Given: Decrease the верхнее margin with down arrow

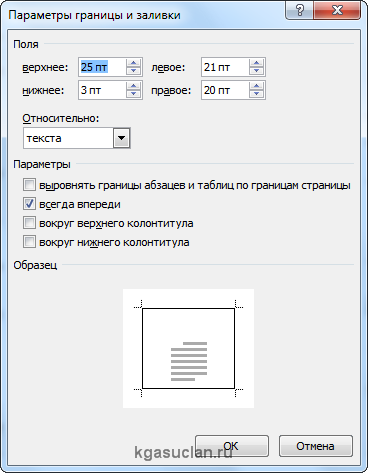Looking at the screenshot, I should pyautogui.click(x=134, y=71).
